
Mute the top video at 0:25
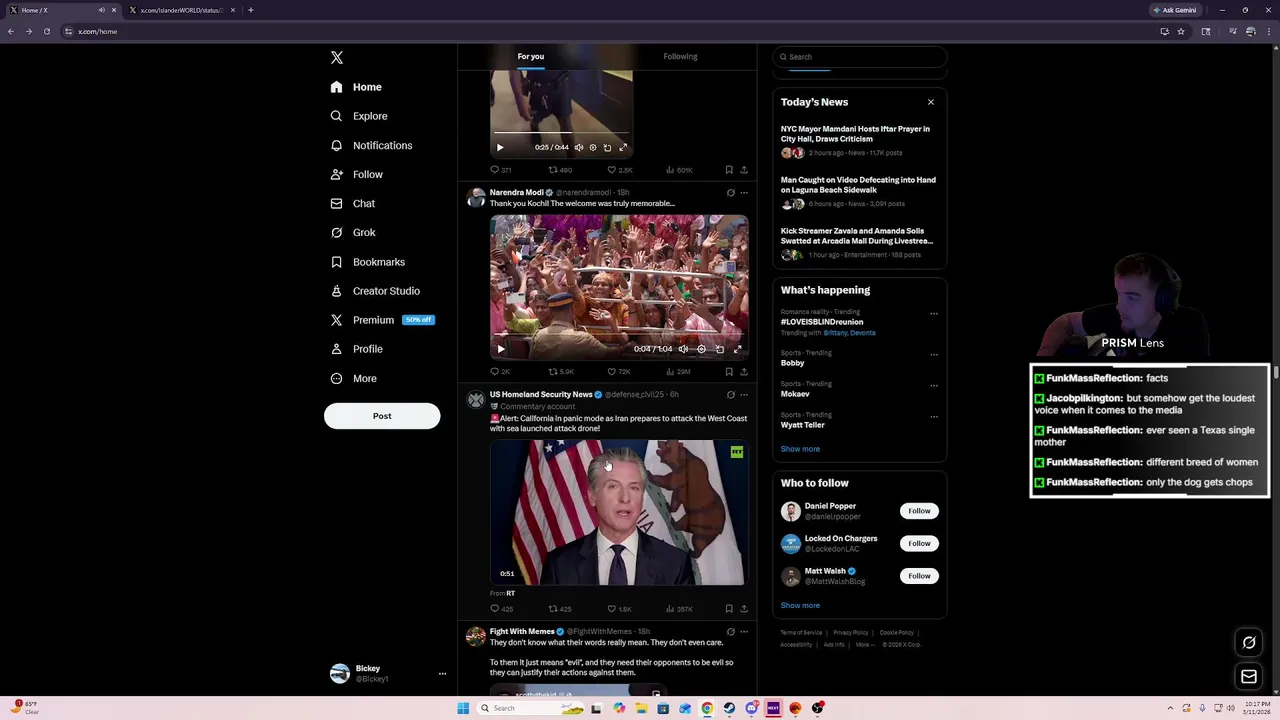[578, 147]
